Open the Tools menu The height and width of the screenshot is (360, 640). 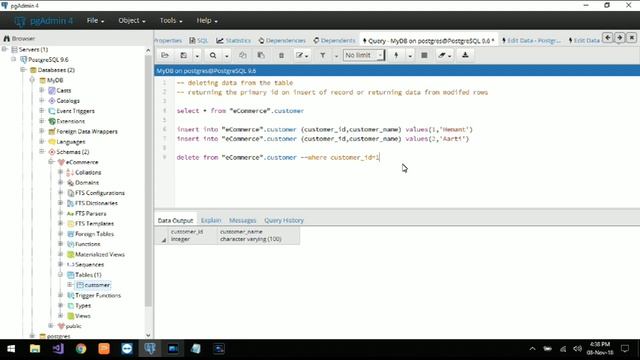171,20
